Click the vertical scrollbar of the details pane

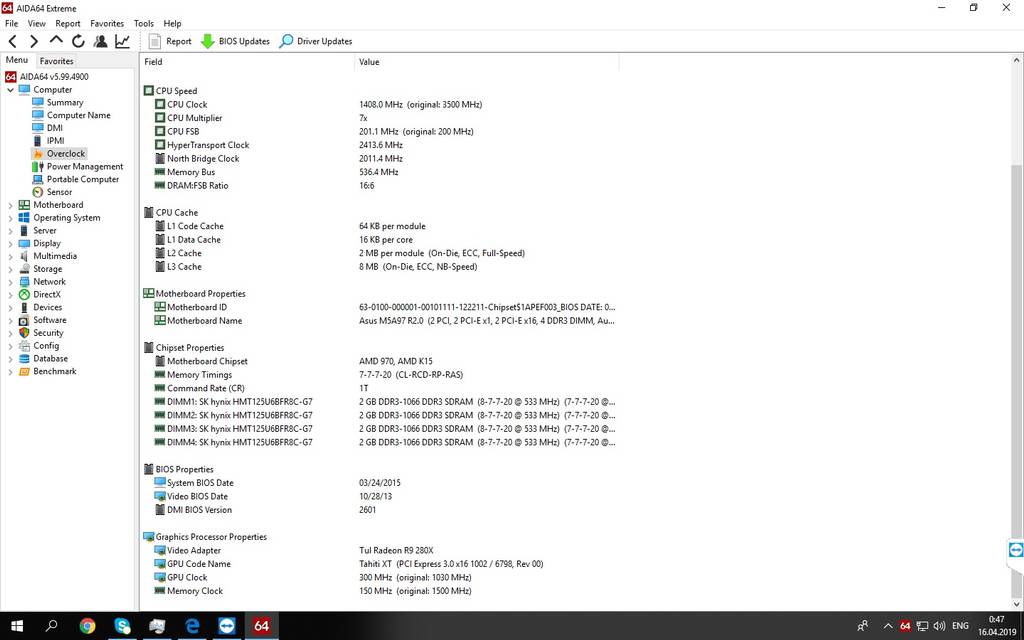pos(1017,333)
